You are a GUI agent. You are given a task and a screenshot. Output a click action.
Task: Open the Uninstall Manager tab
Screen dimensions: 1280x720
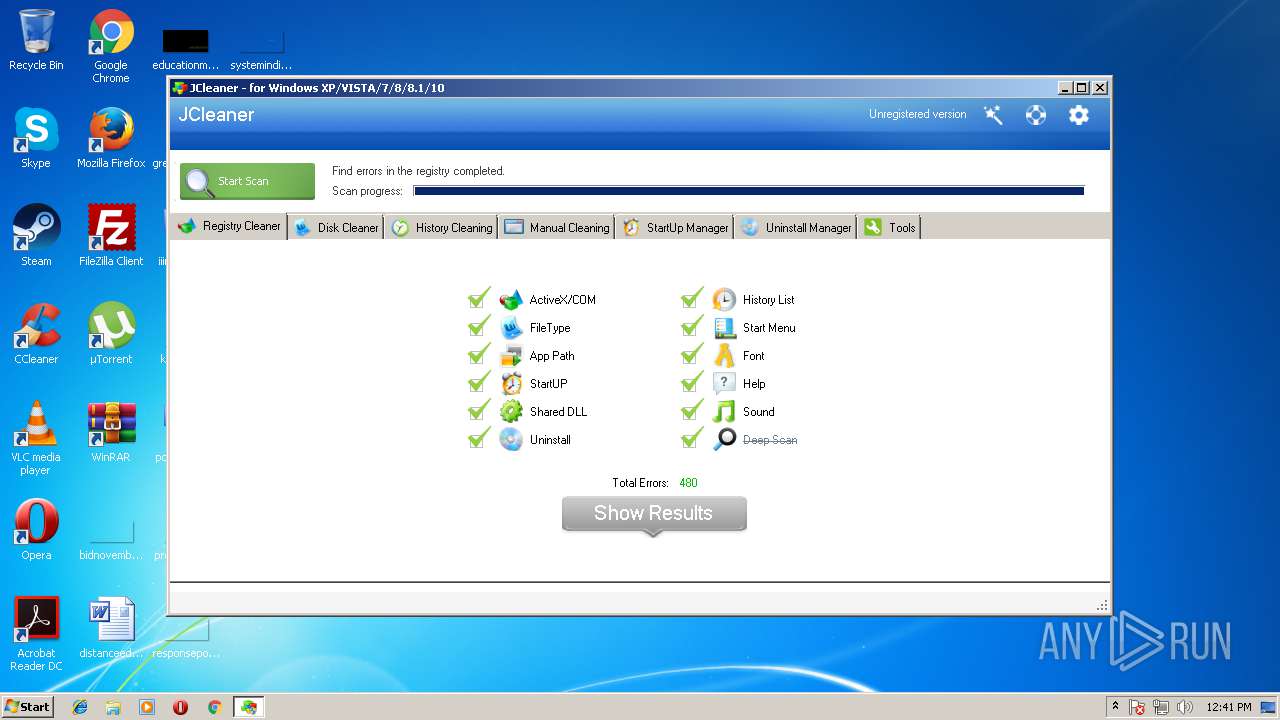[796, 228]
